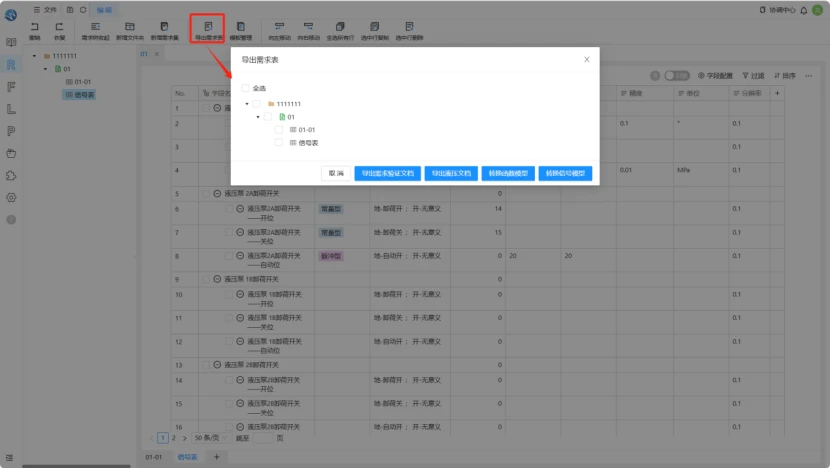Open the settings gear in left sidebar

coord(11,198)
